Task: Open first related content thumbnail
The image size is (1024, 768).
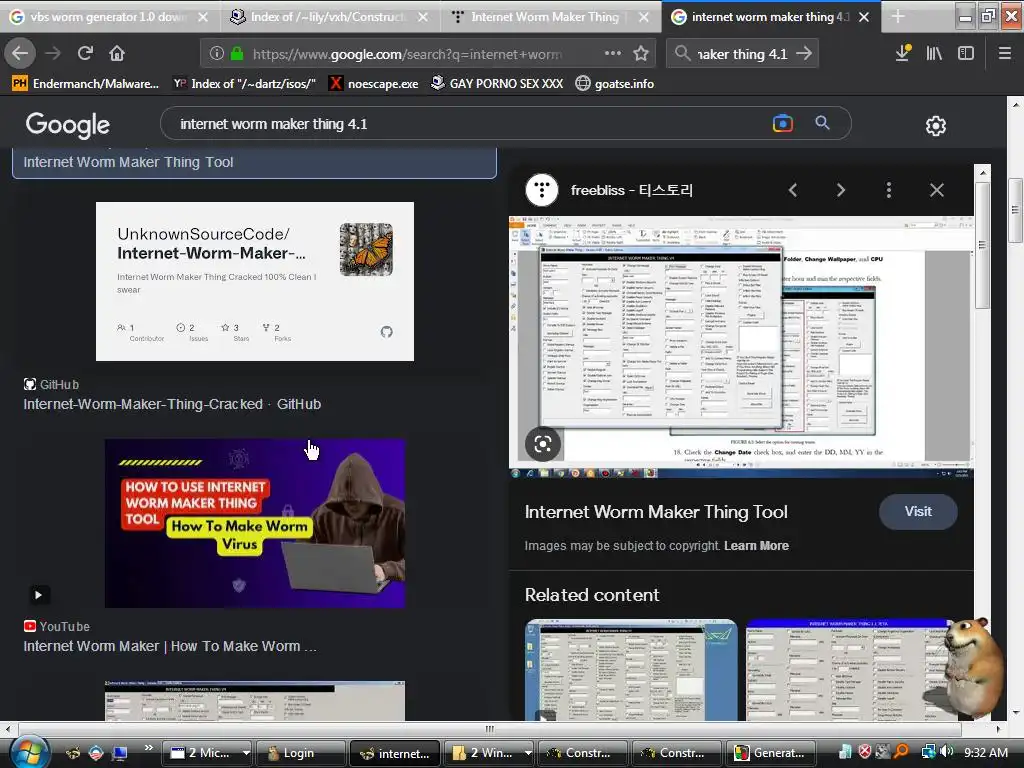Action: click(x=631, y=670)
